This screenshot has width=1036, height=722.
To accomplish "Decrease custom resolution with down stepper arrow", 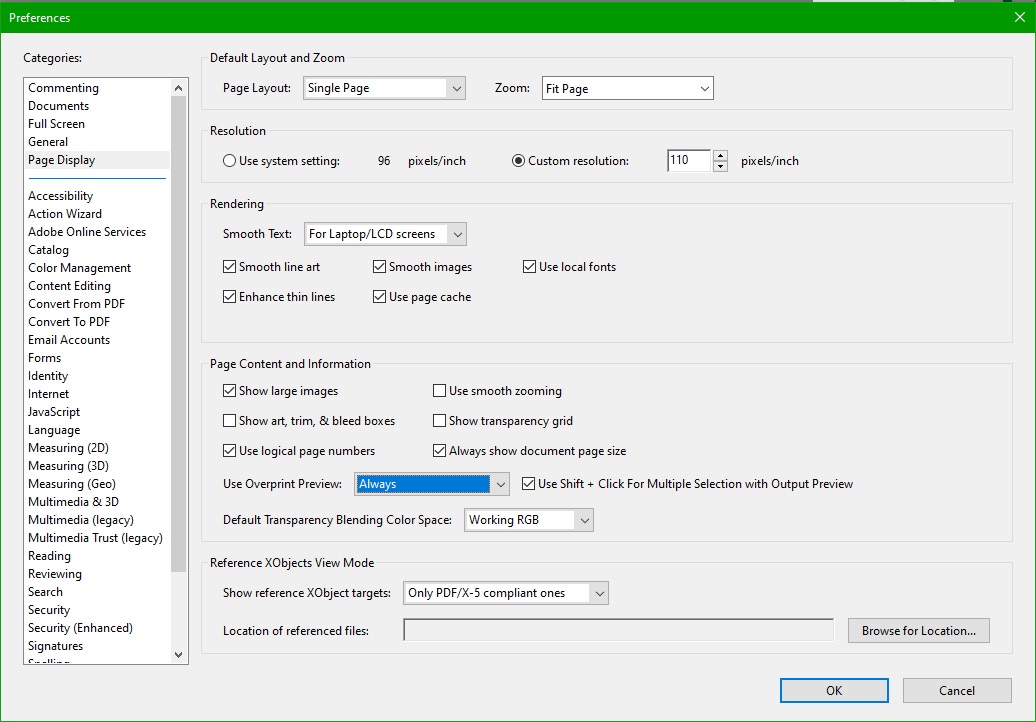I will click(720, 166).
